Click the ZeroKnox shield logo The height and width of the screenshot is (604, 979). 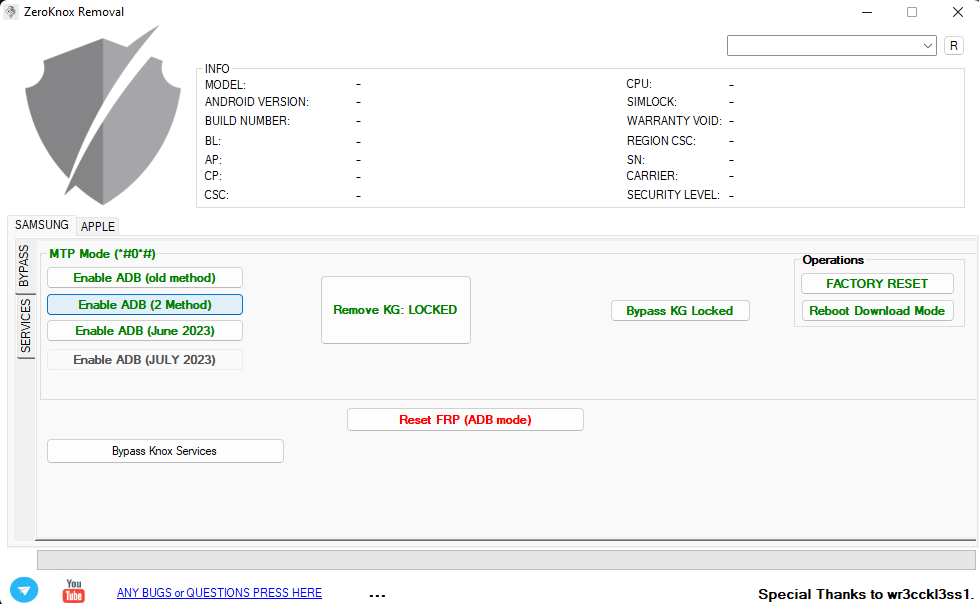[103, 116]
